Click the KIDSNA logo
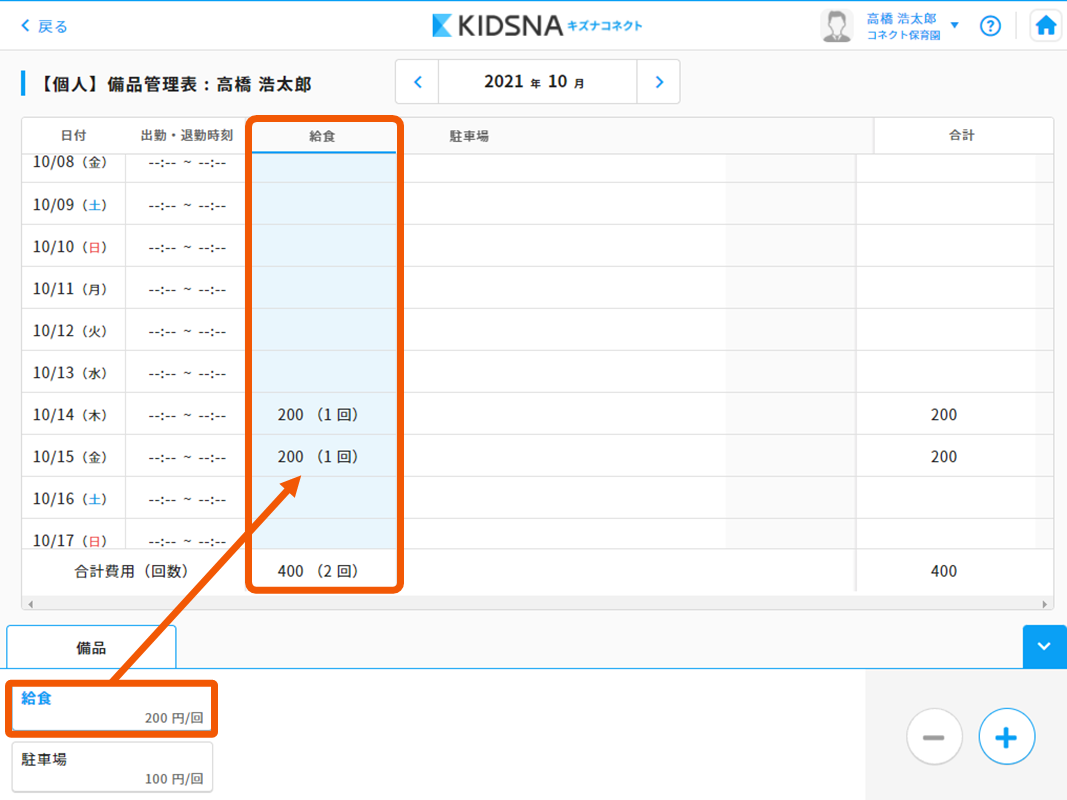This screenshot has width=1067, height=800. tap(537, 26)
